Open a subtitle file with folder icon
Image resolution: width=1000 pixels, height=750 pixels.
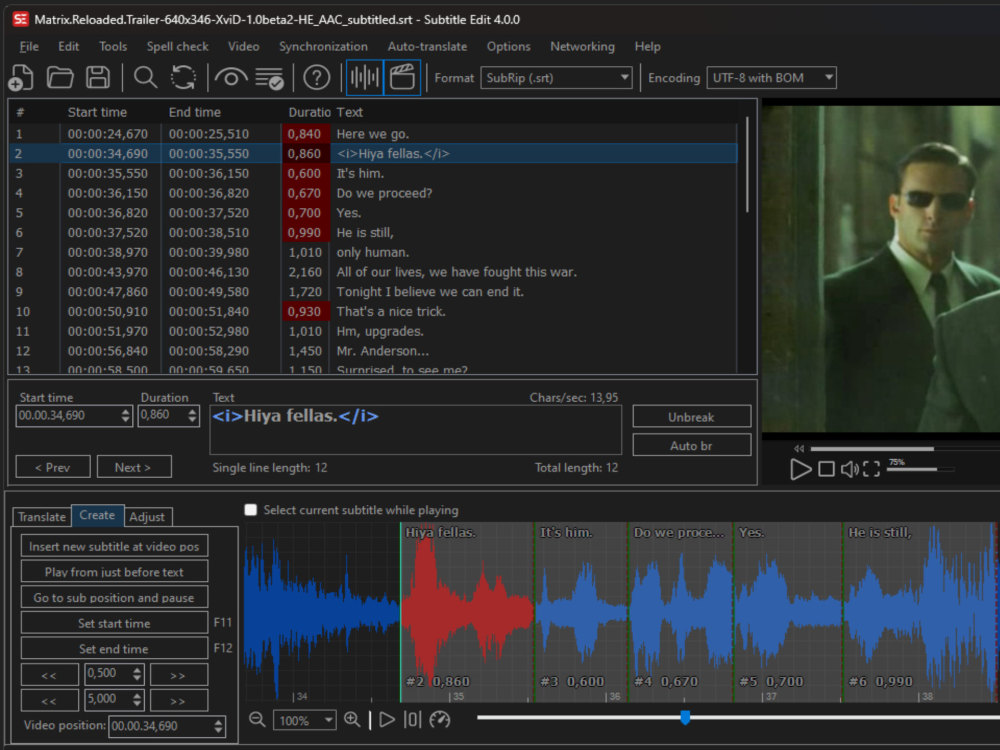(x=60, y=78)
